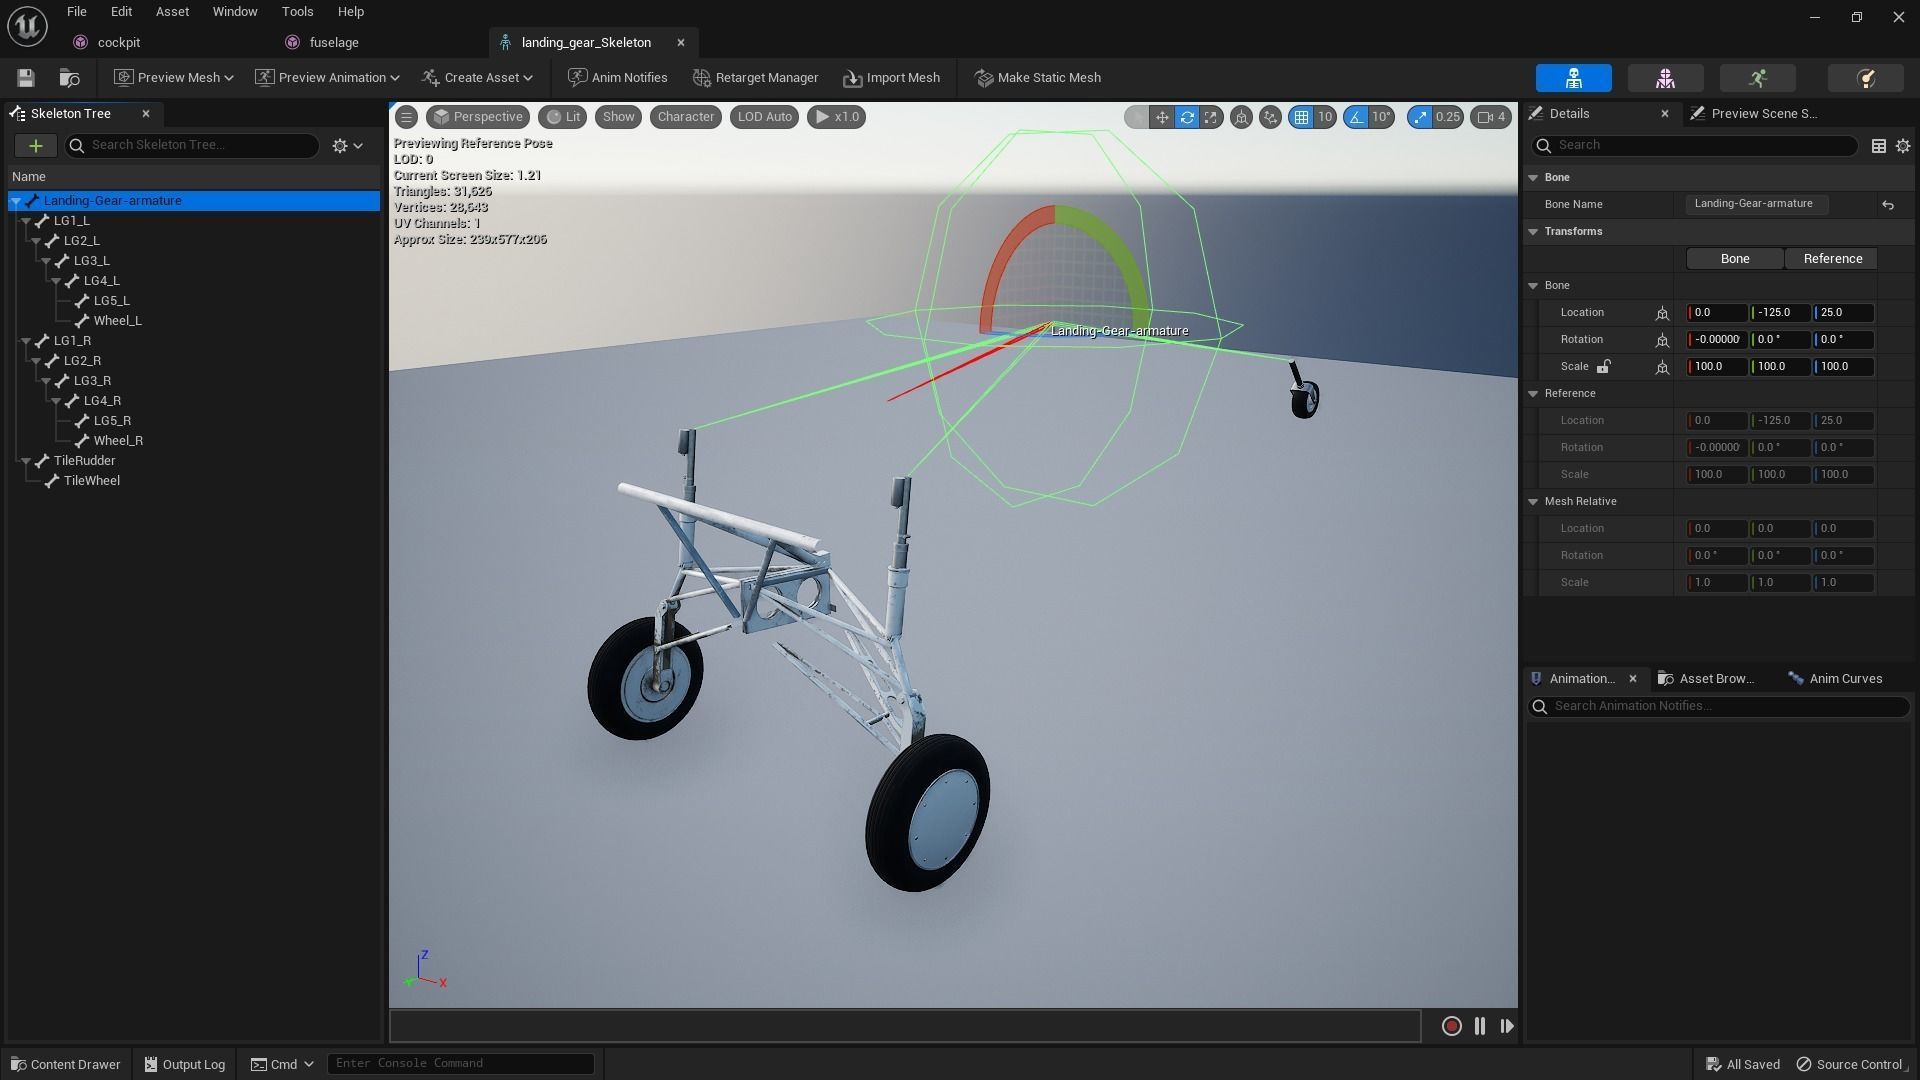Collapse the LG1_R bone tree node

point(26,341)
